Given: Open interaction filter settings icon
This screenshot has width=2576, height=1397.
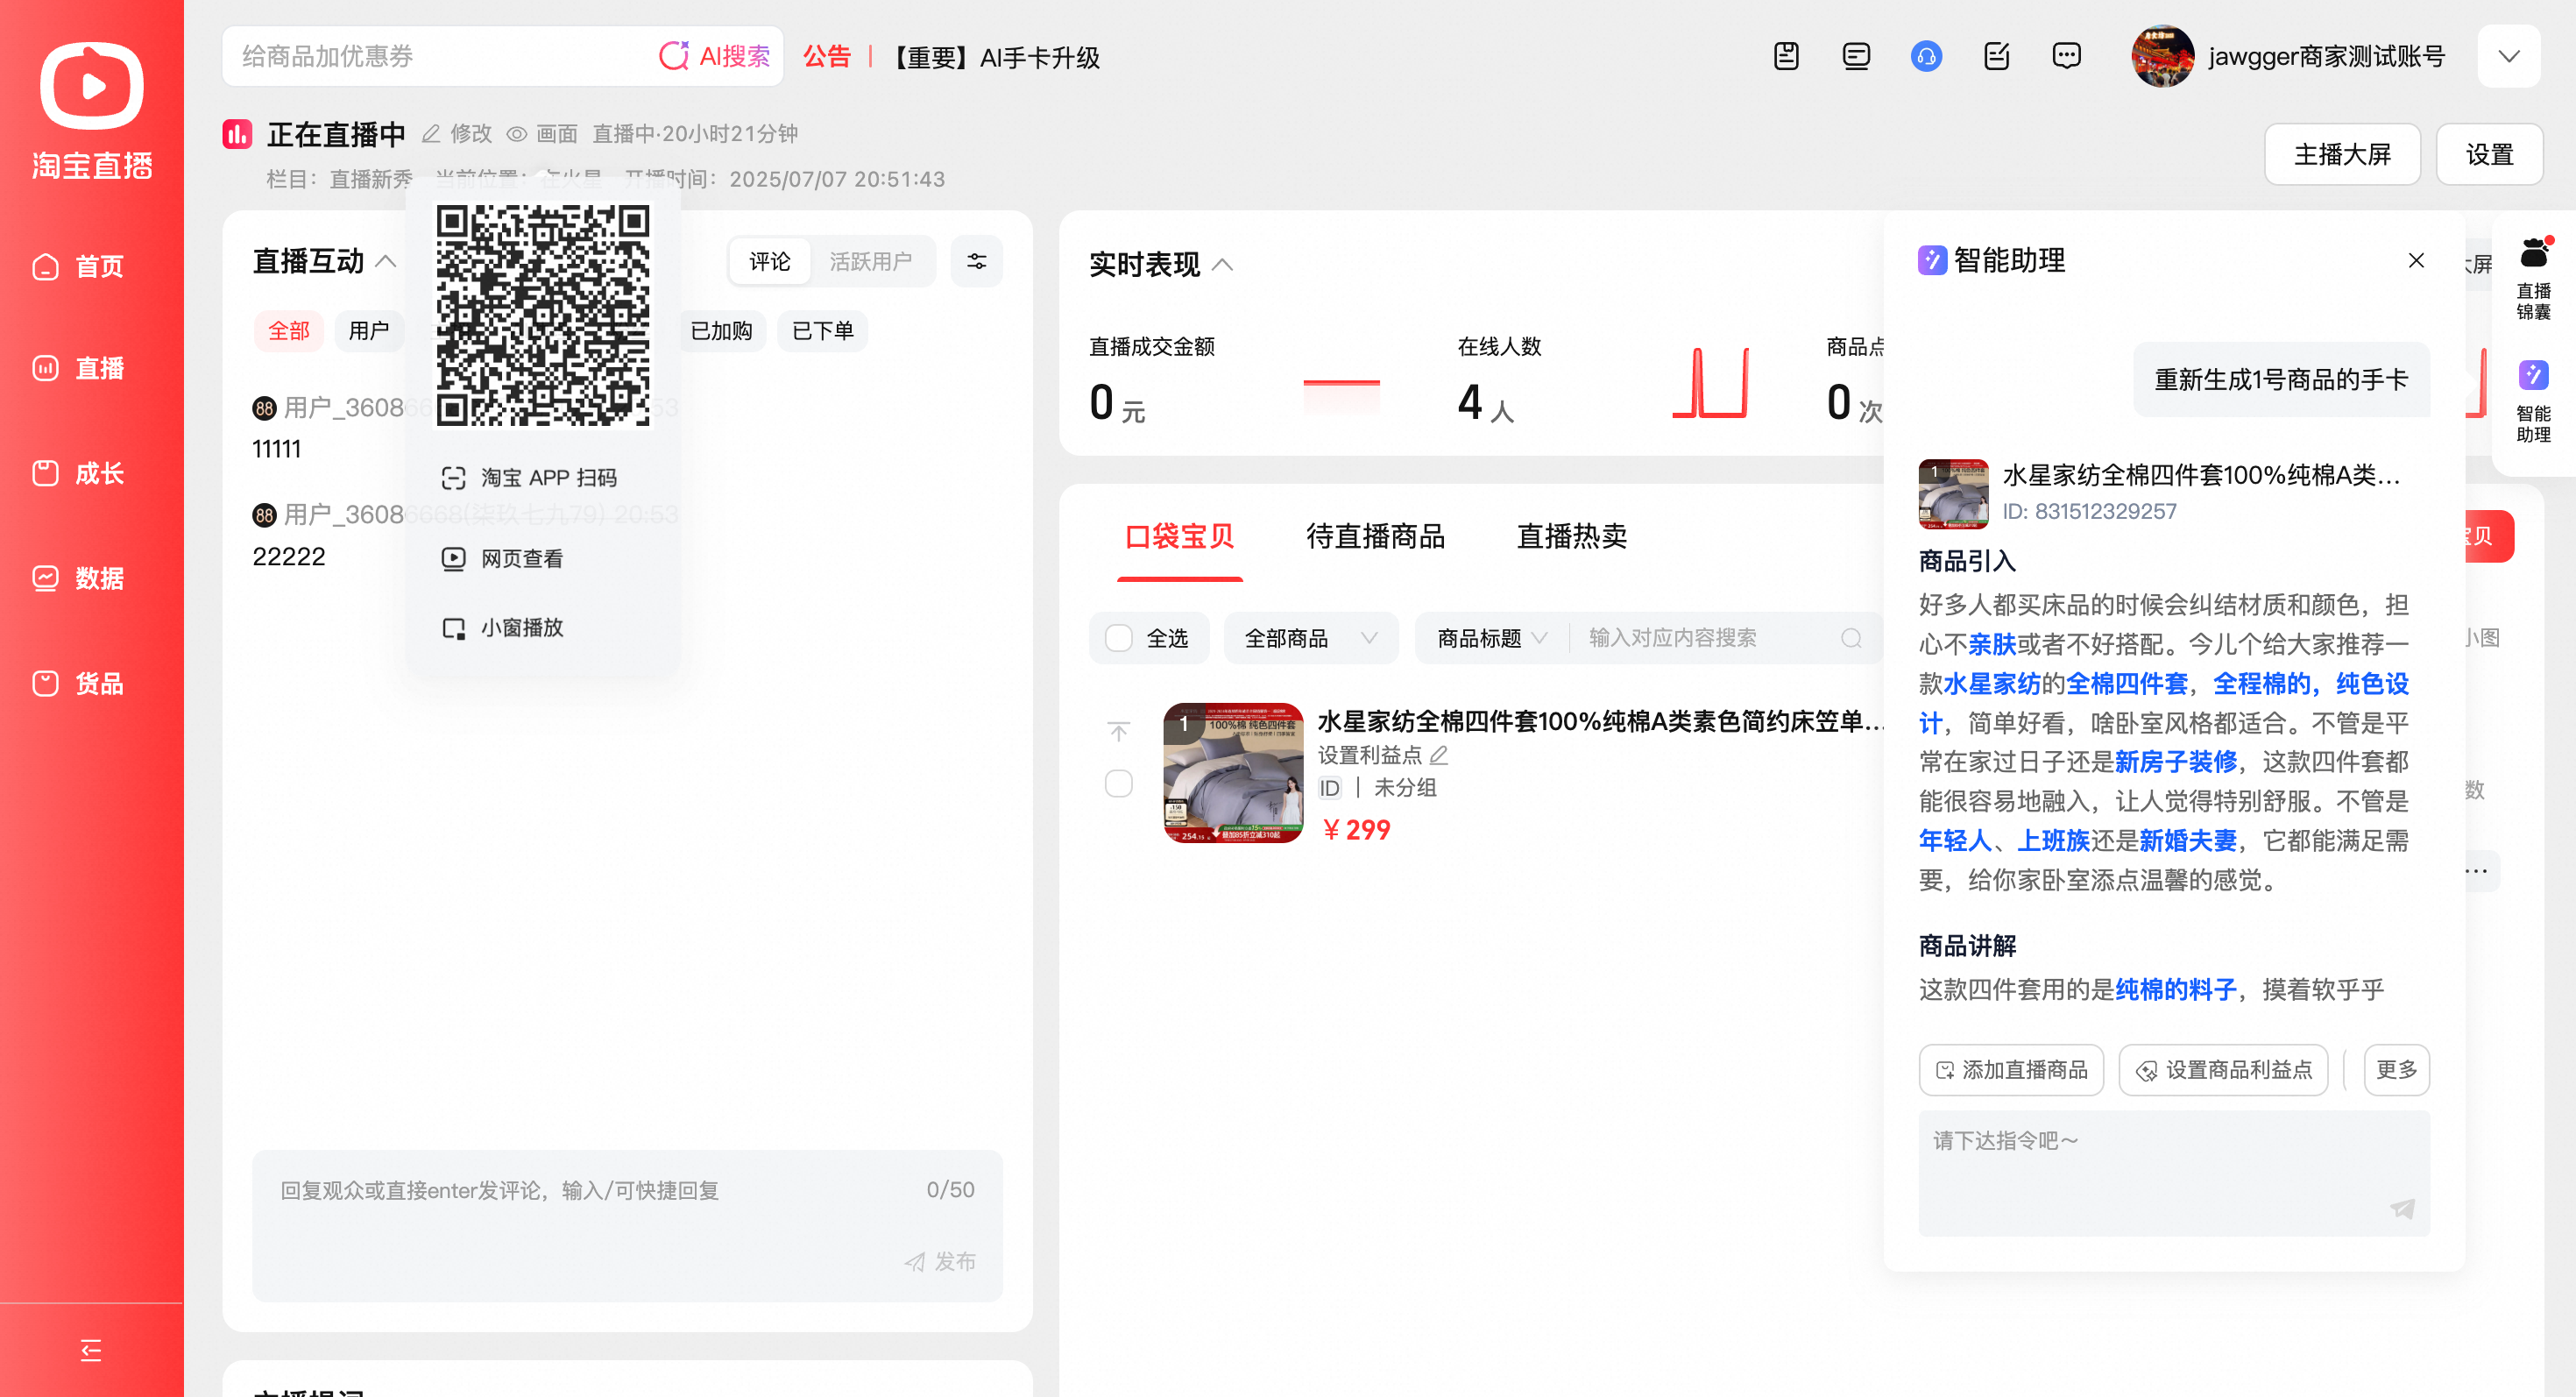Looking at the screenshot, I should (976, 262).
